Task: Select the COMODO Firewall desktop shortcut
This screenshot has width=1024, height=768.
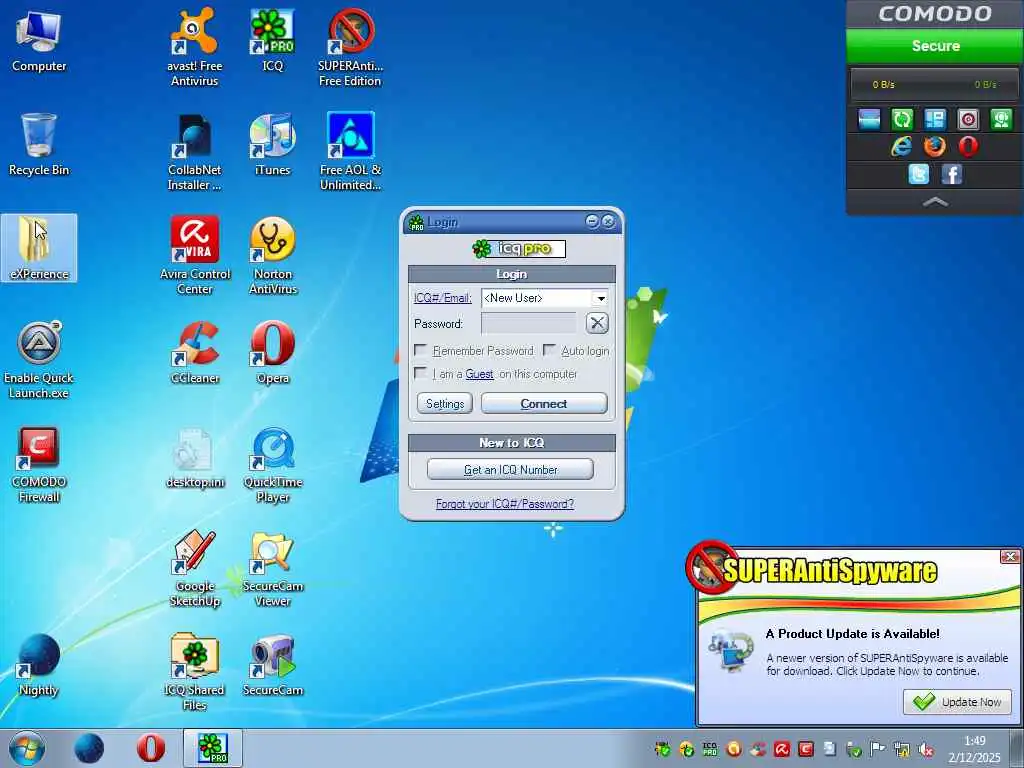Action: pyautogui.click(x=39, y=464)
